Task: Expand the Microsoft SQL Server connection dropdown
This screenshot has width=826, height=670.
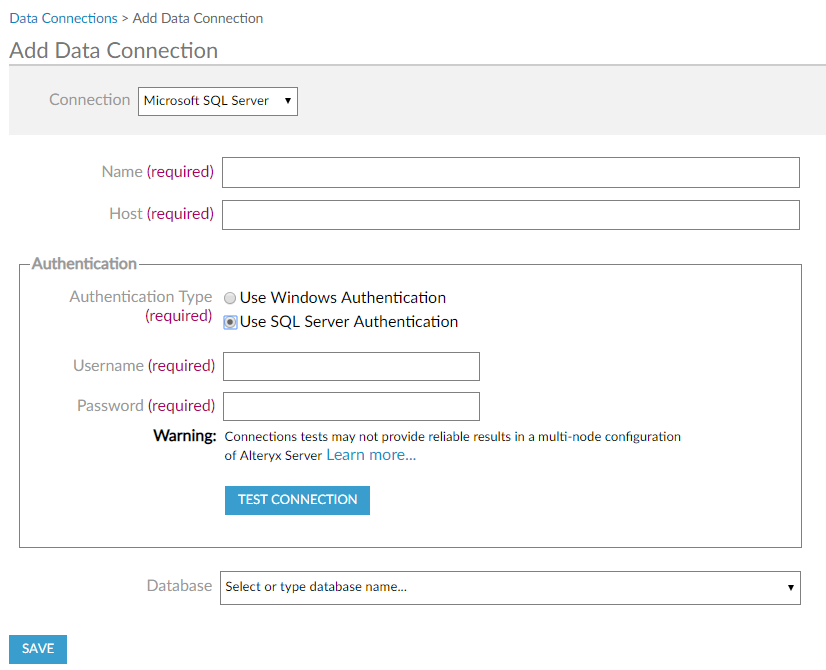Action: tap(217, 101)
